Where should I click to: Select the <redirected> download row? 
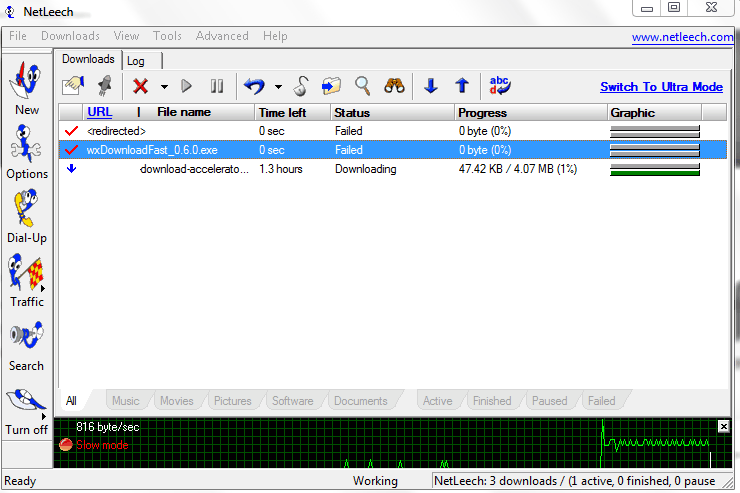pos(393,131)
